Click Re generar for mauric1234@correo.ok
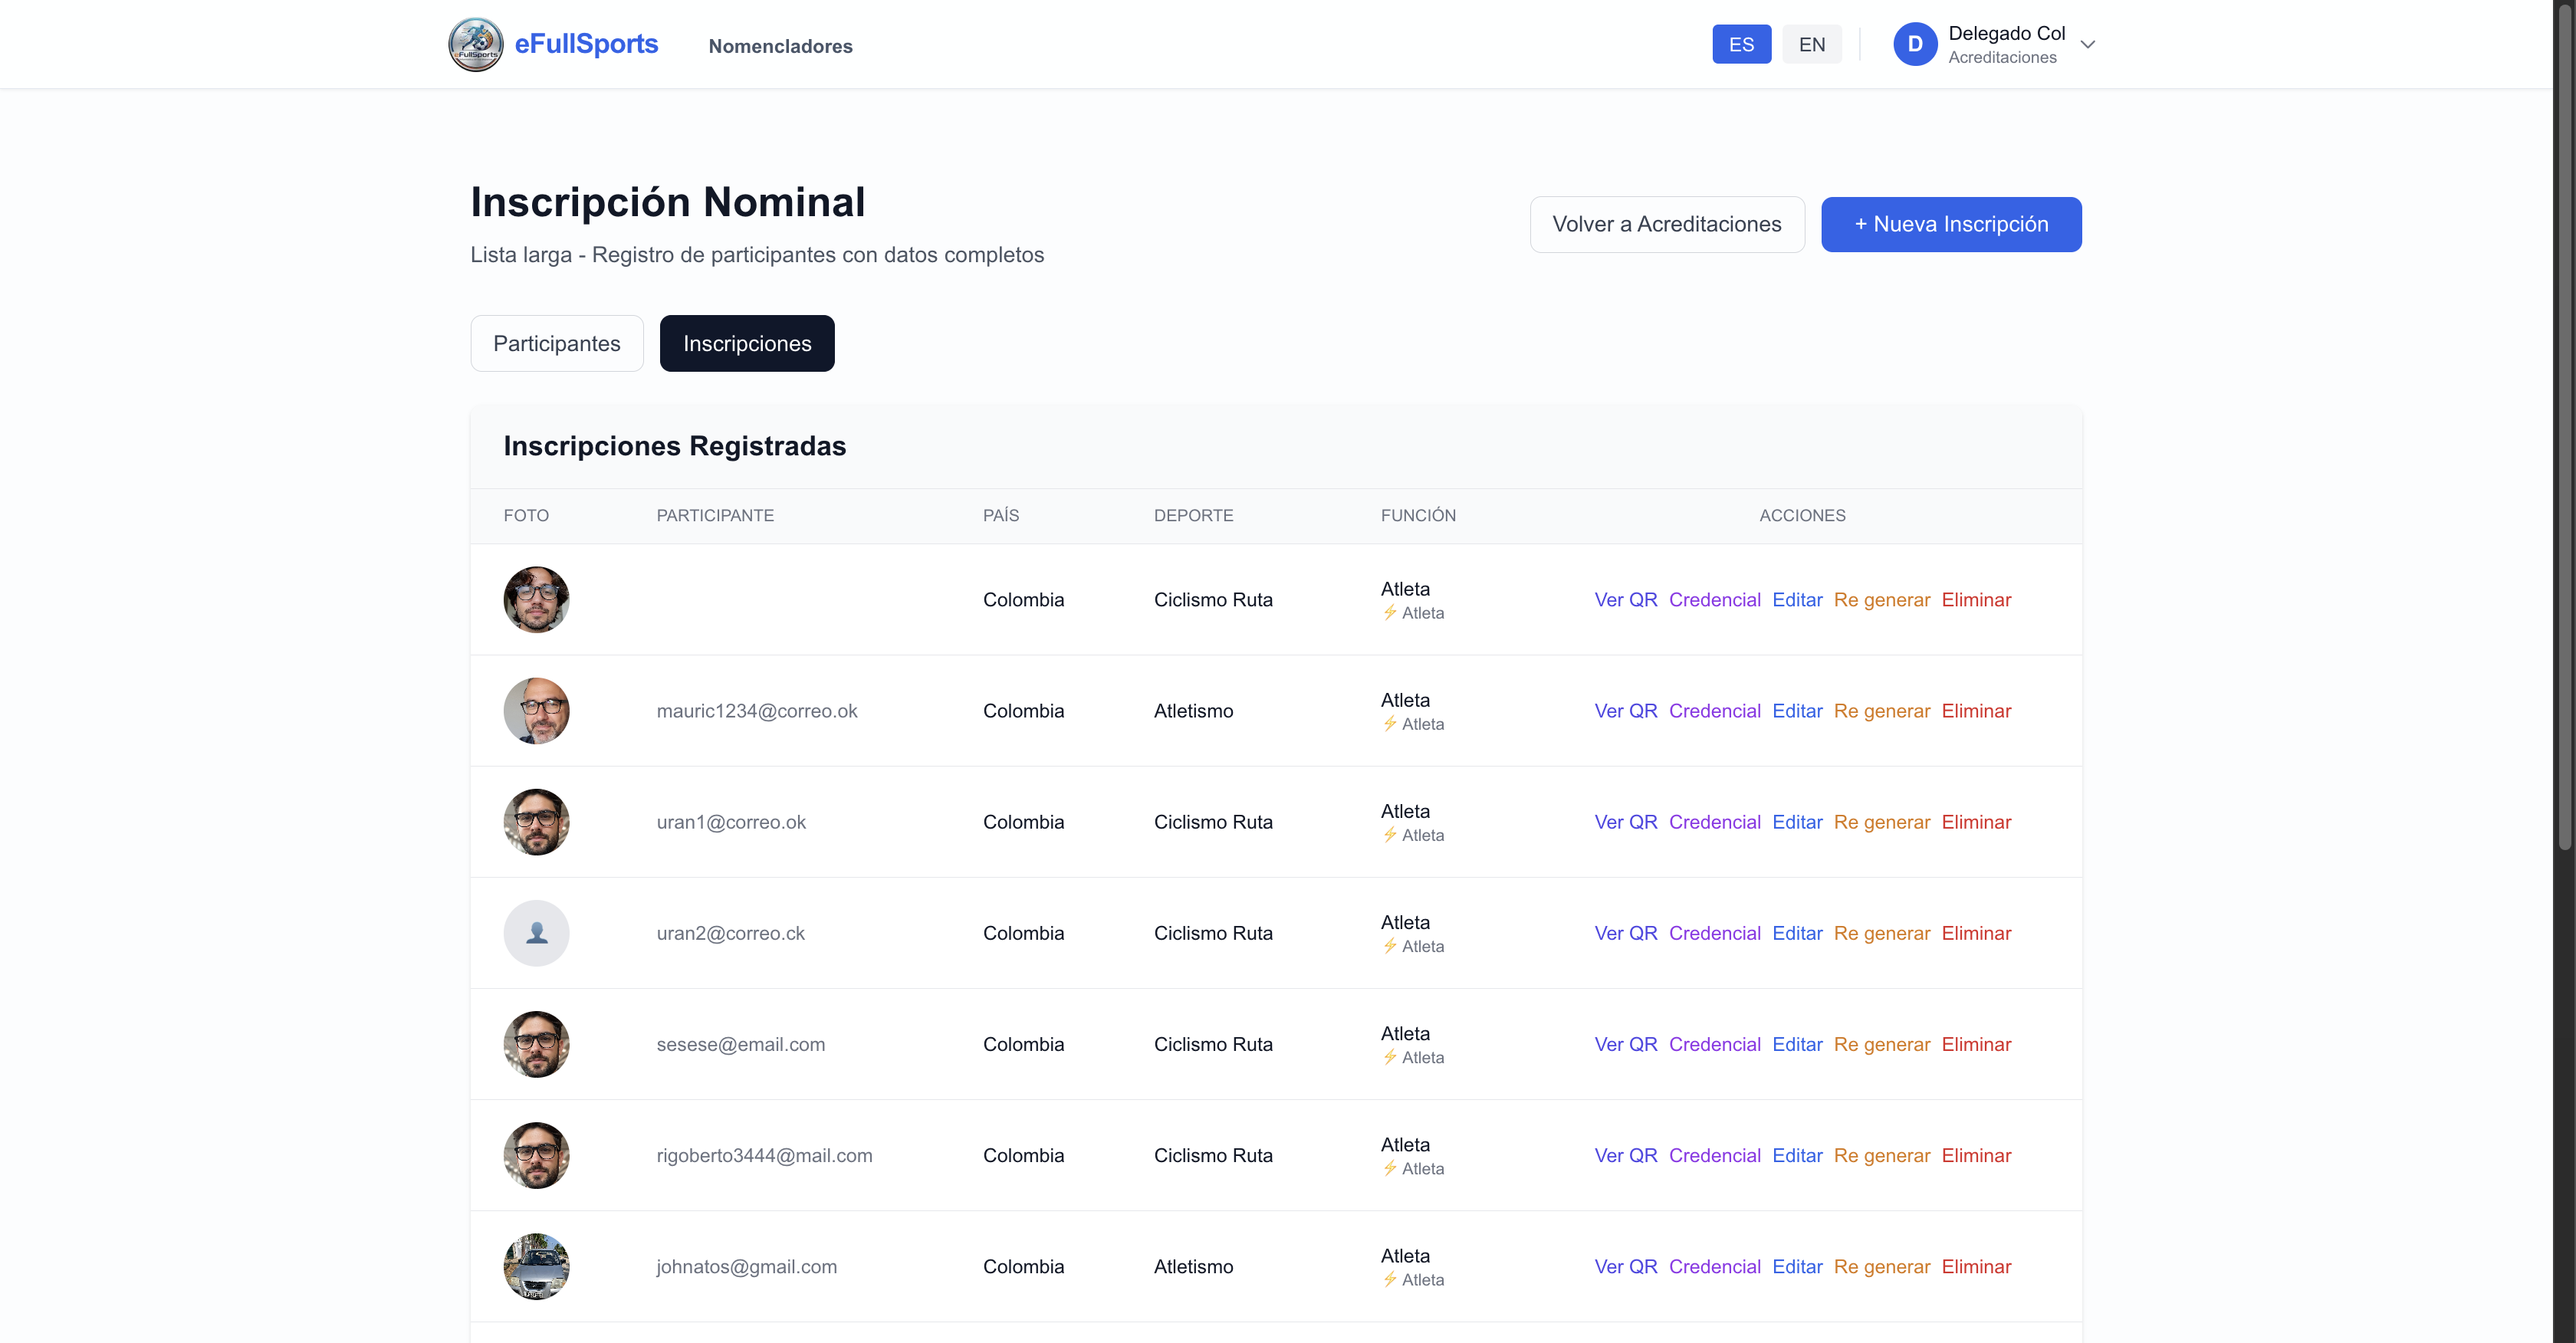 (1881, 711)
